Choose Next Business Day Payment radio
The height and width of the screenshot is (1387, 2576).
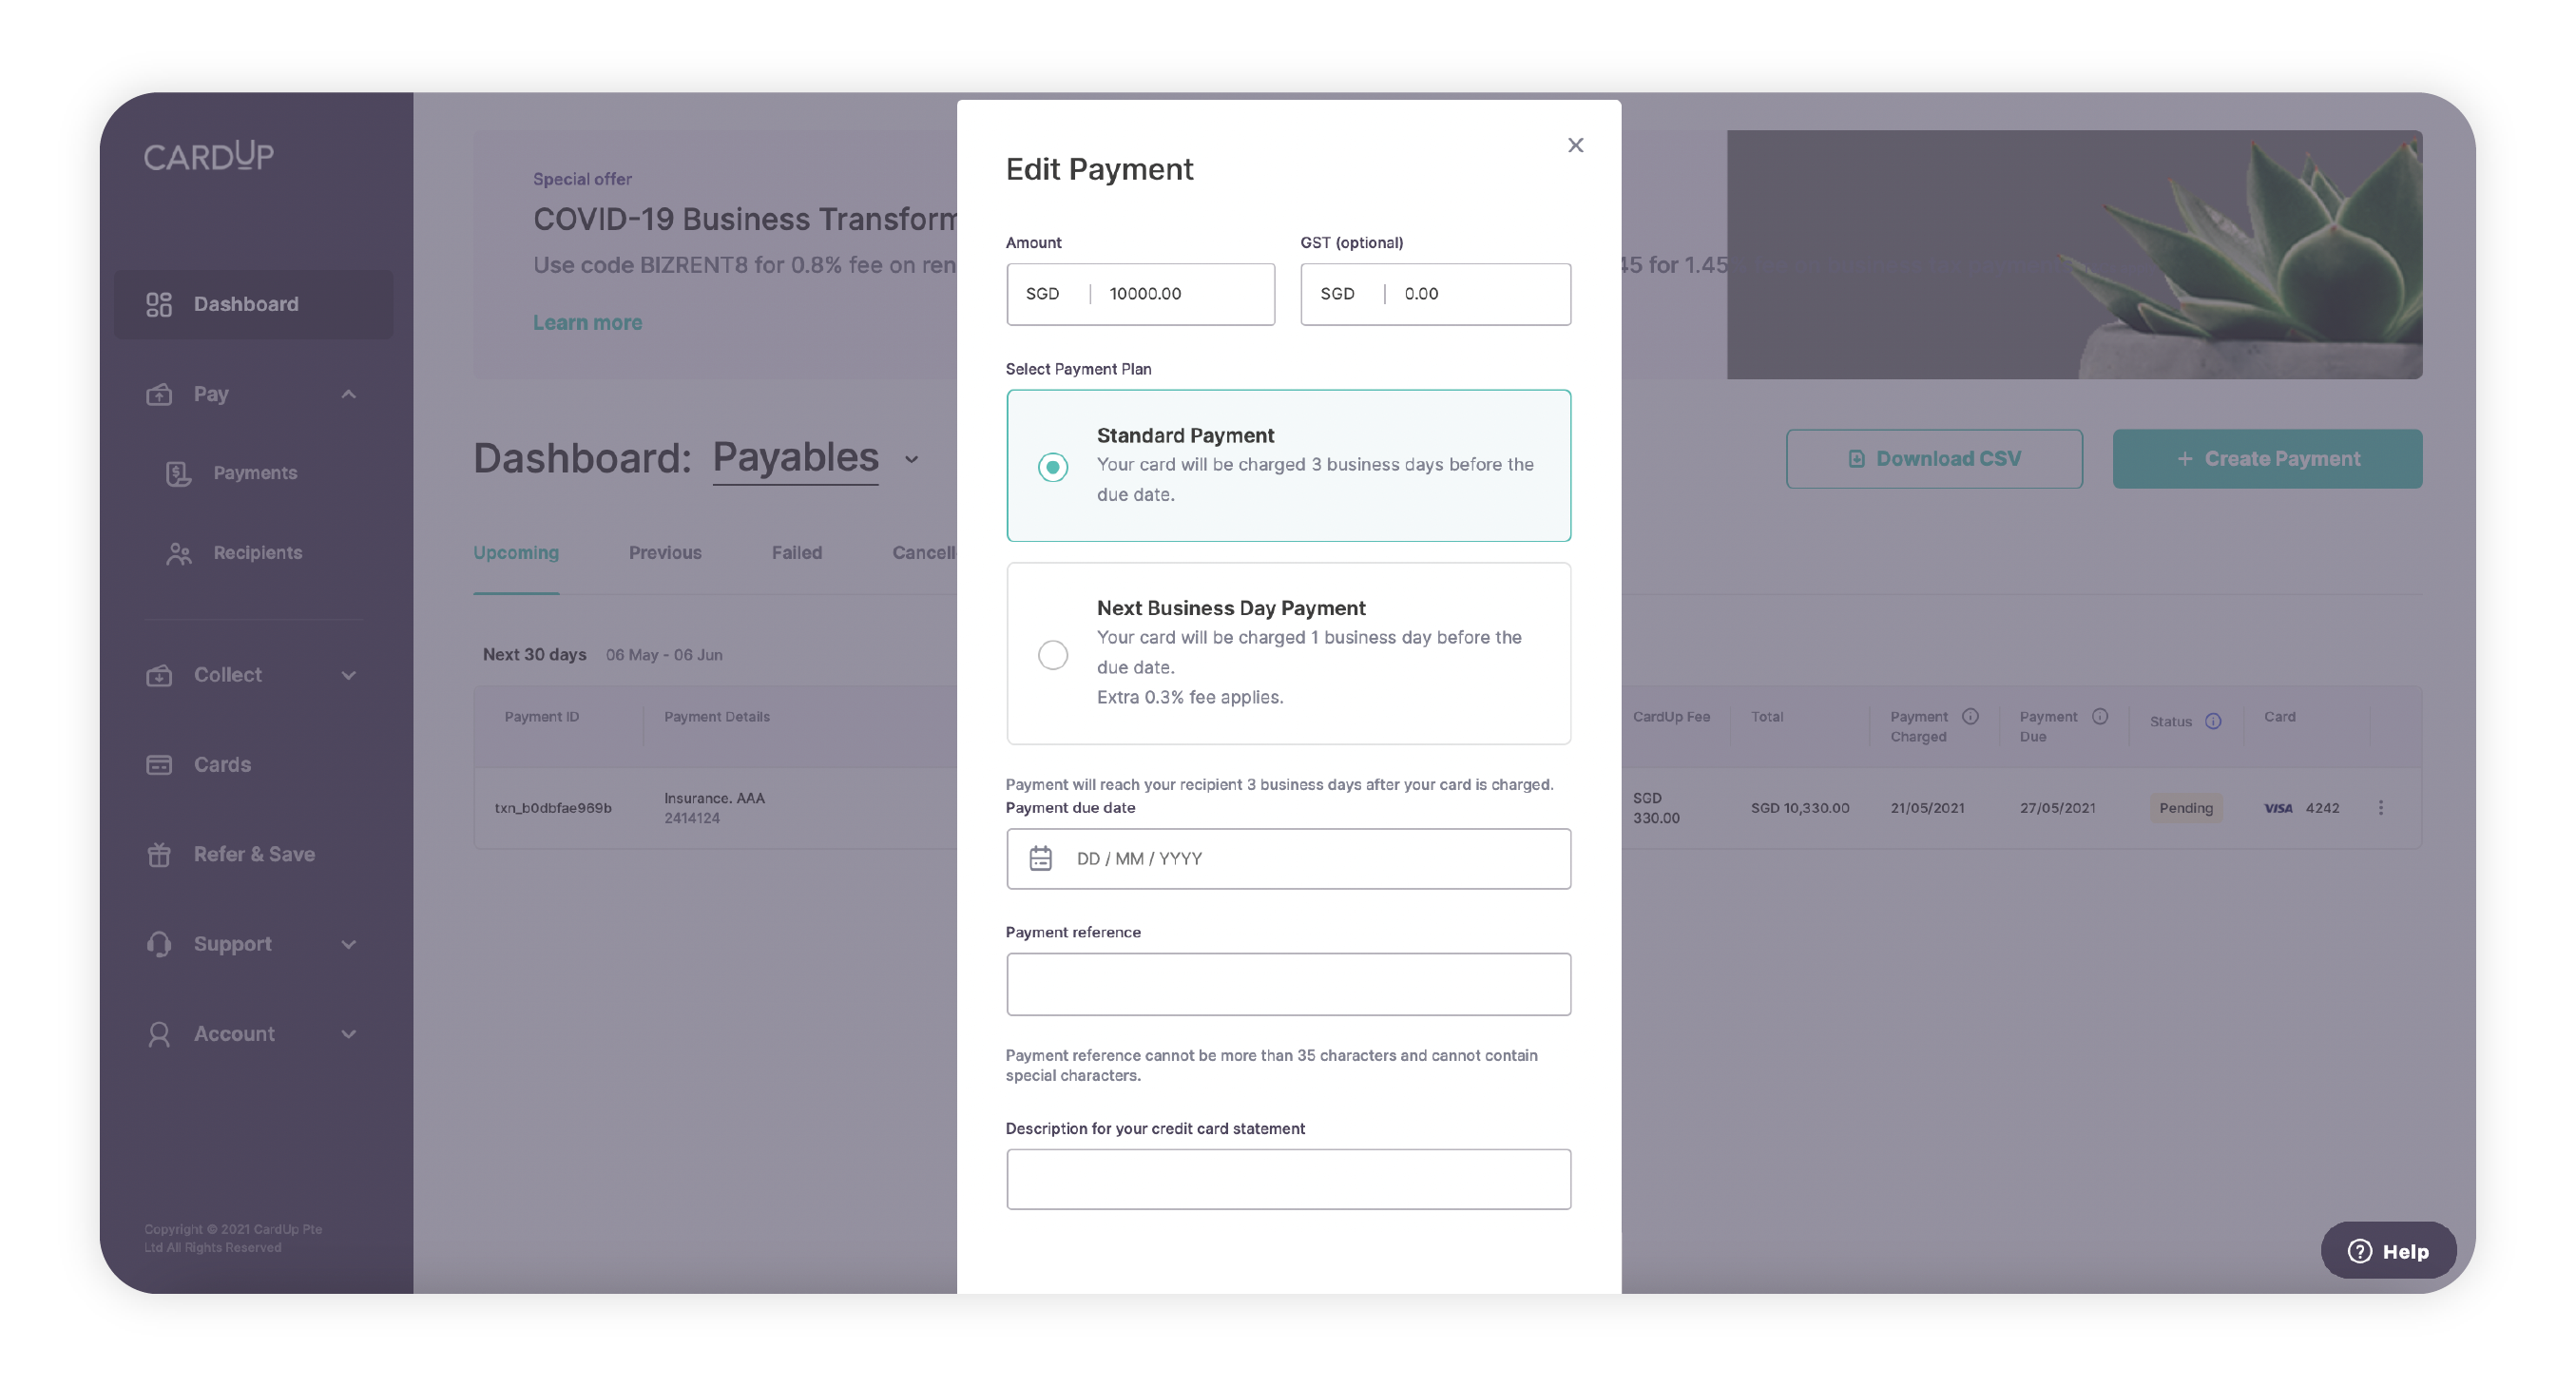click(x=1052, y=655)
